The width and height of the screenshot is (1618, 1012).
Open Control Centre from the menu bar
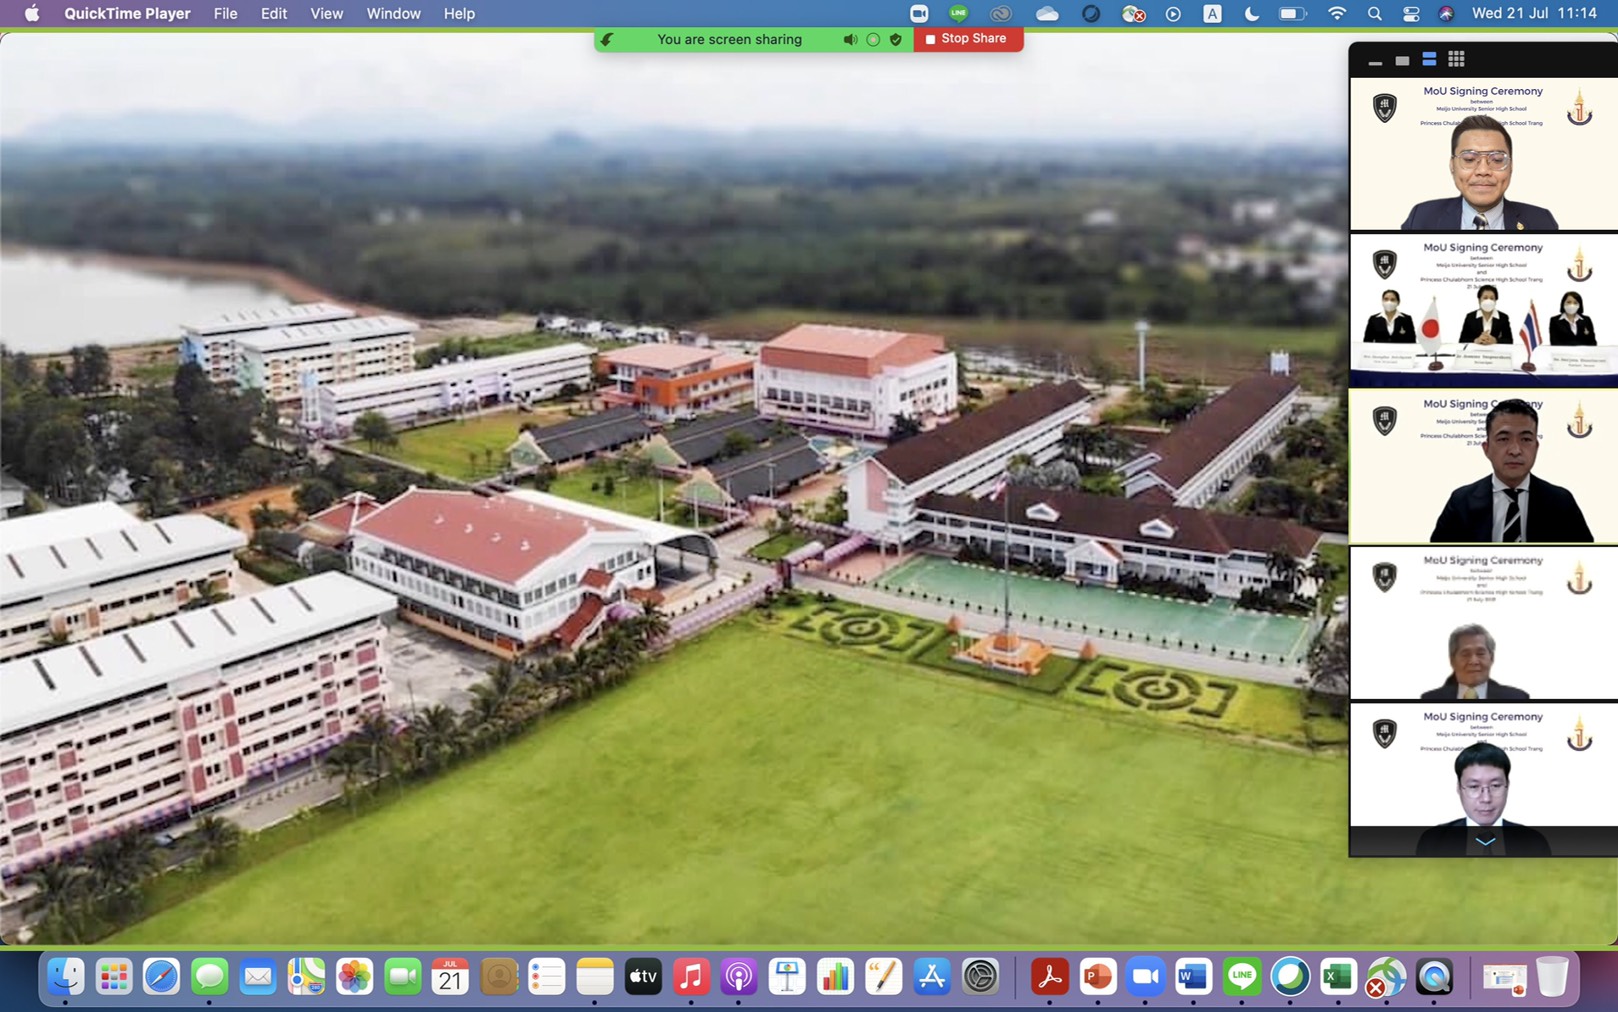tap(1410, 14)
